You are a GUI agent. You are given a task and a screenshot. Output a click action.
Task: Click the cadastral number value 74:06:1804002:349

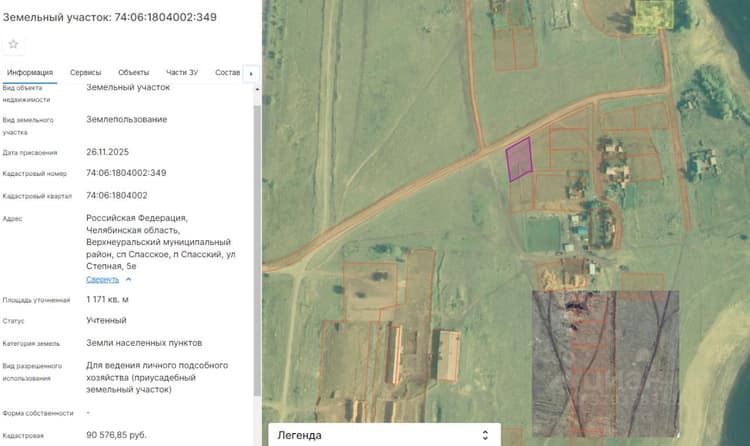pyautogui.click(x=126, y=173)
